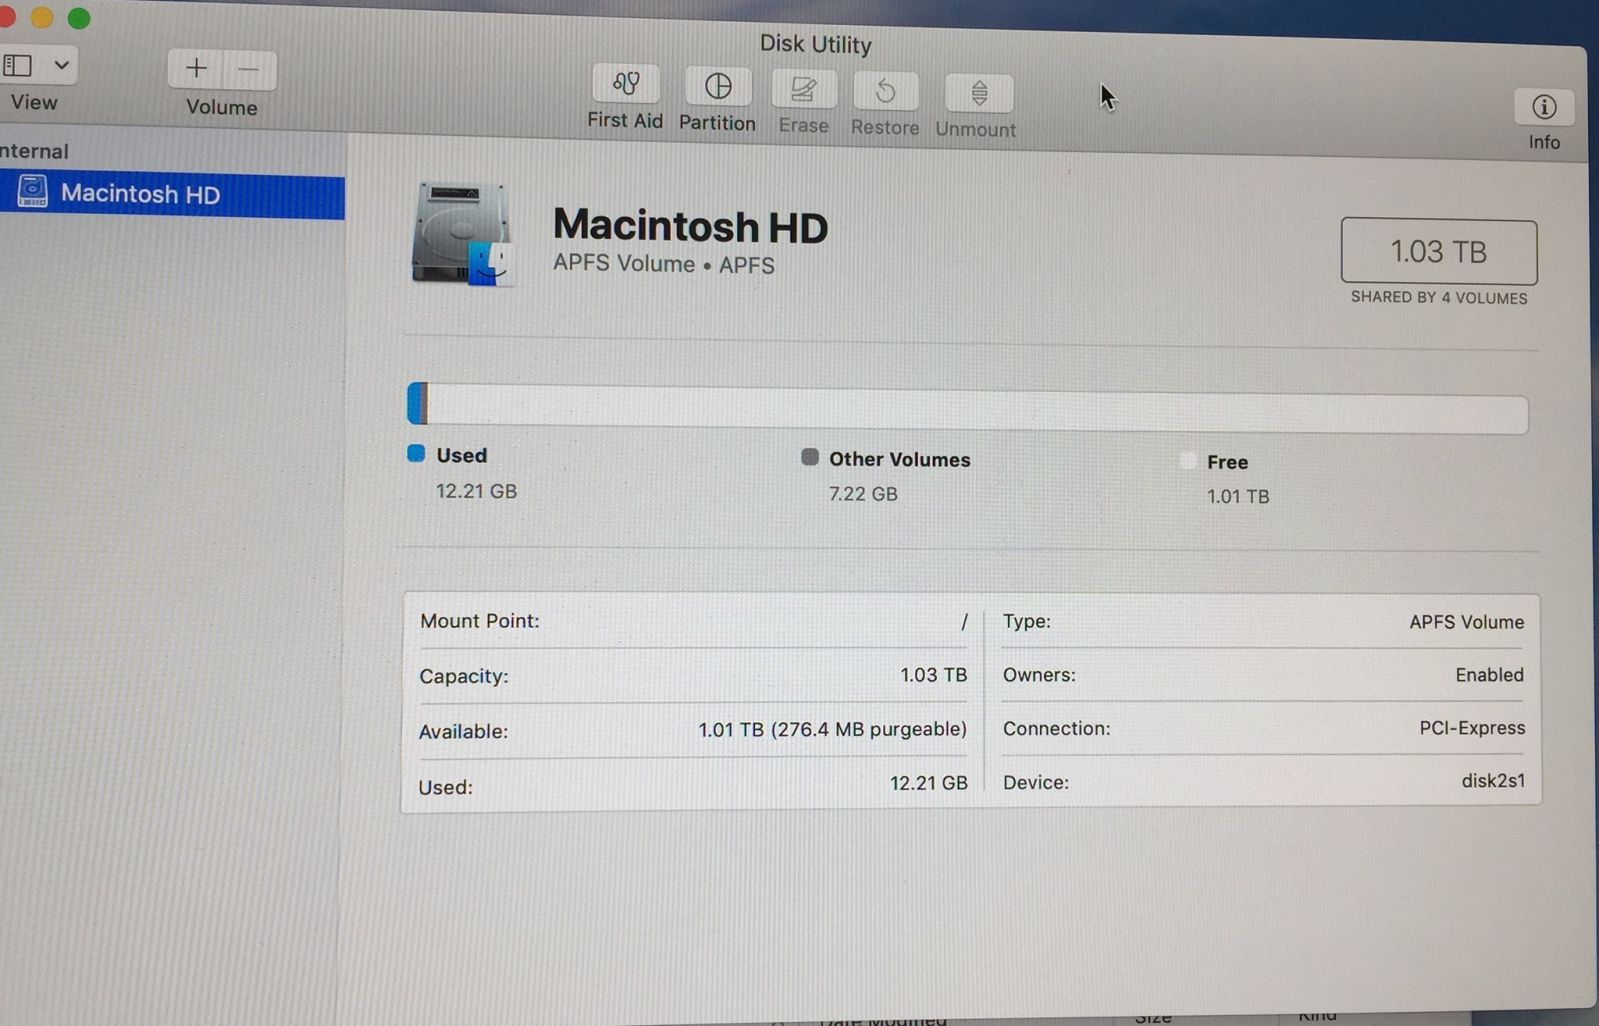1599x1026 pixels.
Task: Click the Type APFS Volume value
Action: (1466, 622)
